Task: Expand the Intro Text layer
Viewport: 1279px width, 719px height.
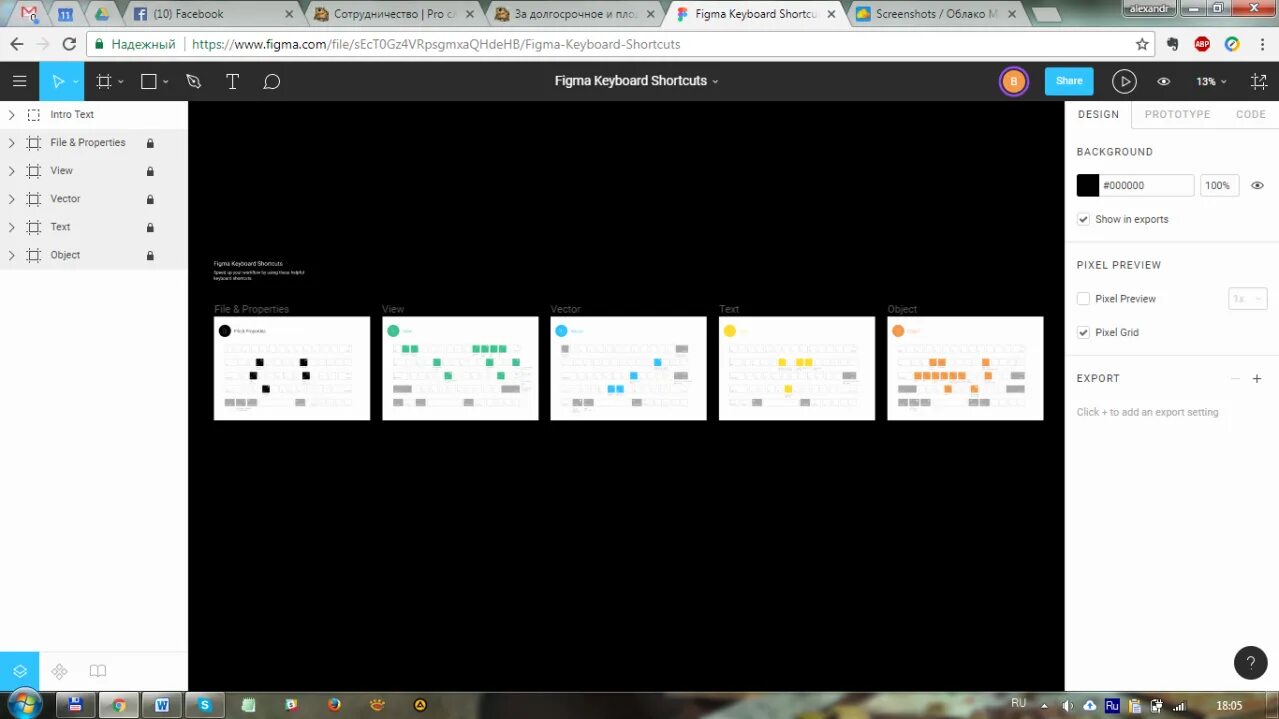Action: pos(11,115)
